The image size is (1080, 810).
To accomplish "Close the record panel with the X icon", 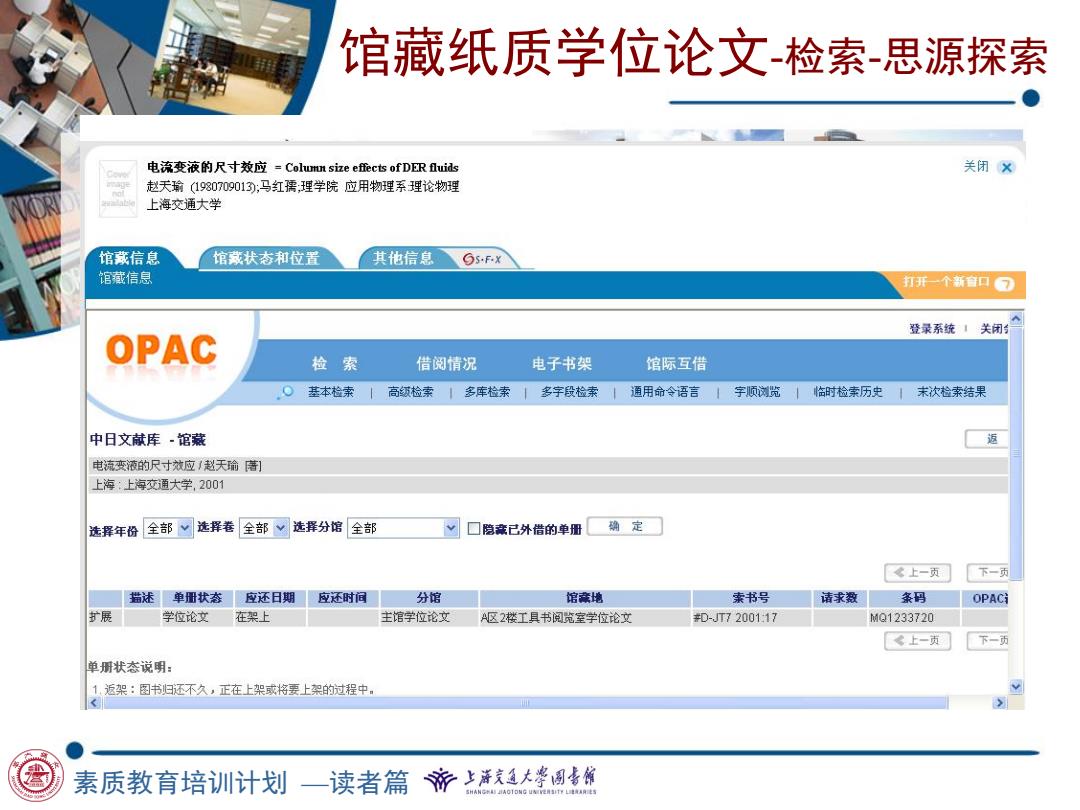I will pos(1006,167).
